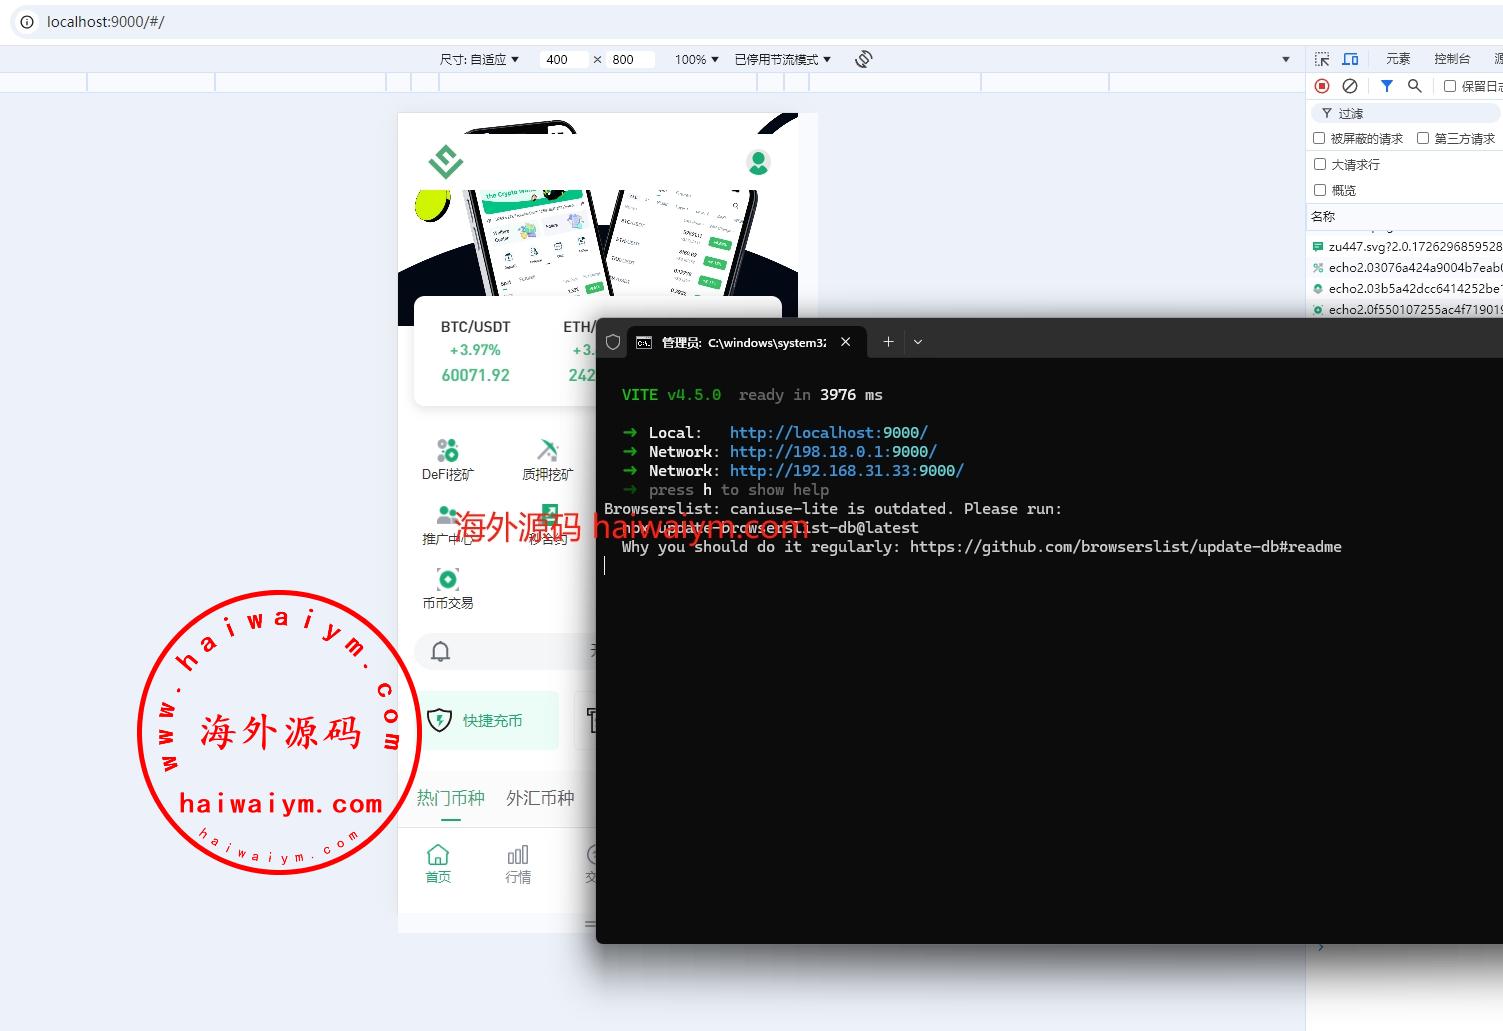Toggle the device toolbar icon

(1350, 59)
